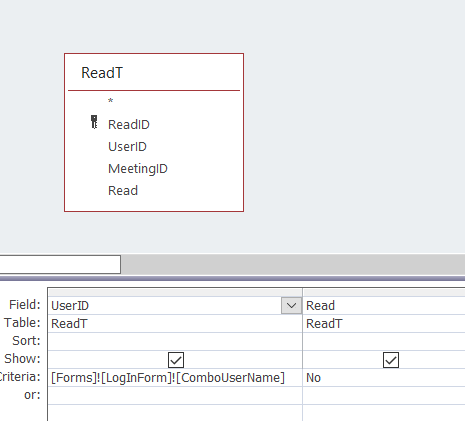465x421 pixels.
Task: Uncheck Show checkbox for UserID column
Action: point(176,360)
